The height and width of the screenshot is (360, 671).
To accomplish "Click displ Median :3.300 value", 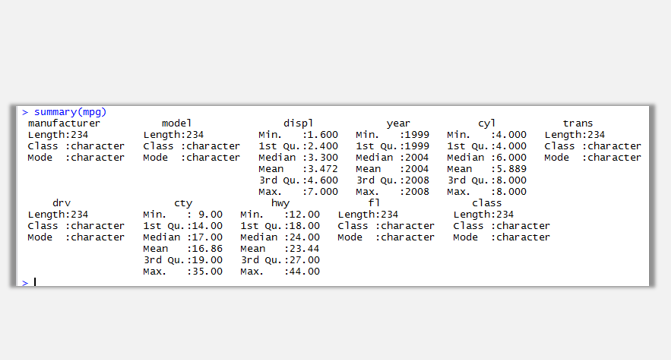I will tap(298, 158).
